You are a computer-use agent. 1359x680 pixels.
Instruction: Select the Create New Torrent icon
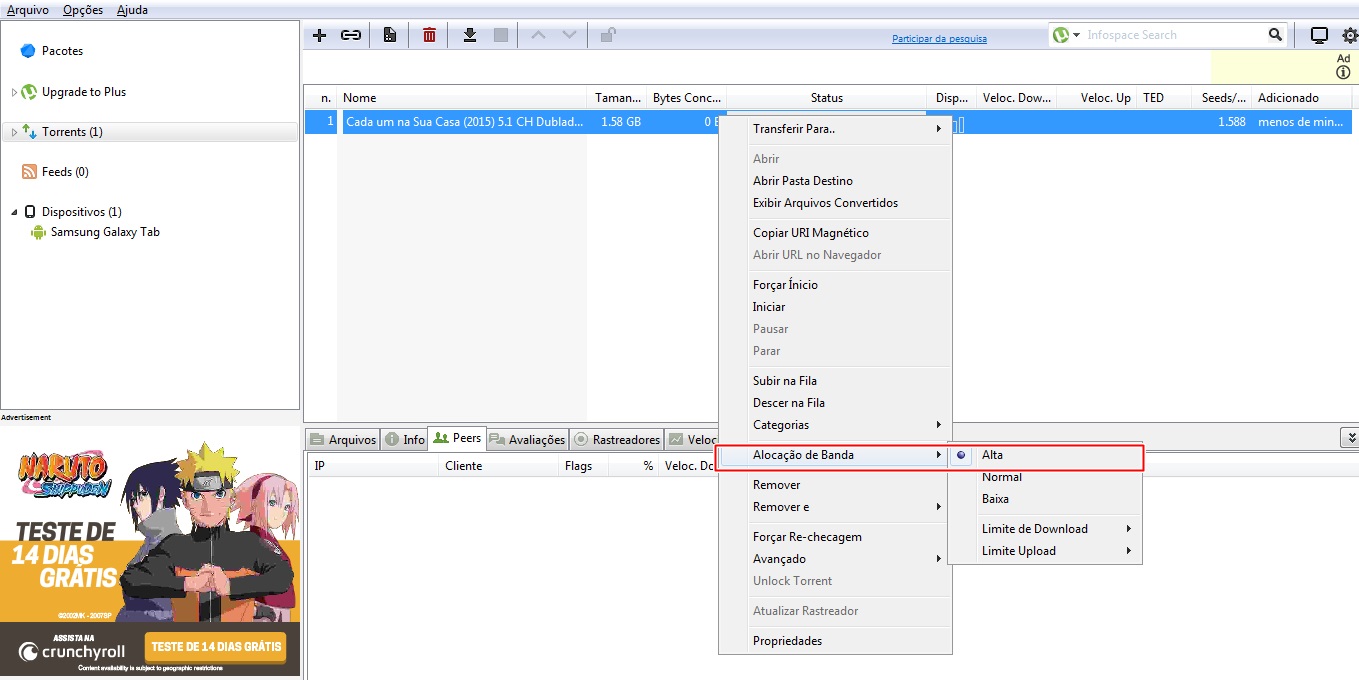pyautogui.click(x=389, y=34)
